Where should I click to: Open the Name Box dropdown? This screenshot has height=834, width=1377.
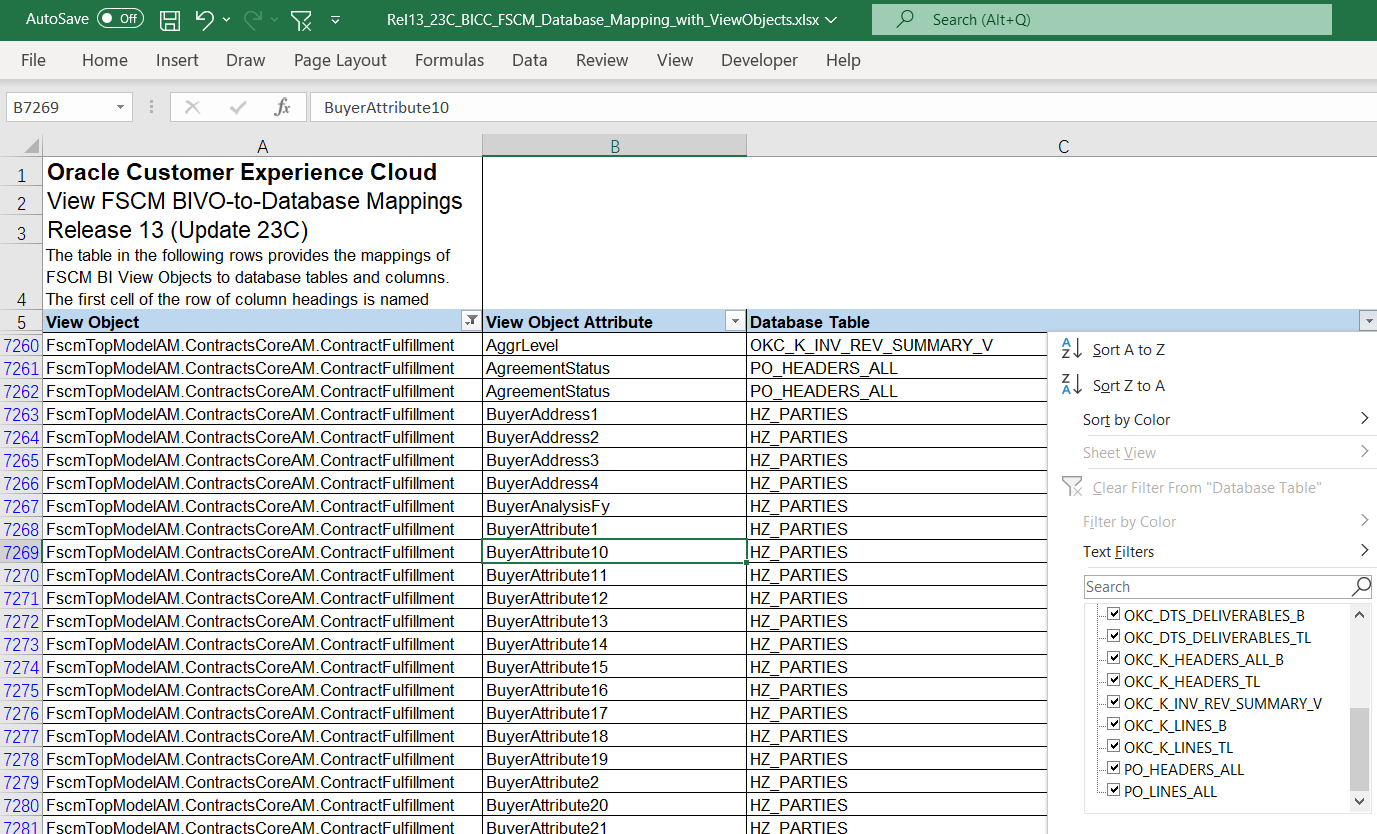(119, 107)
